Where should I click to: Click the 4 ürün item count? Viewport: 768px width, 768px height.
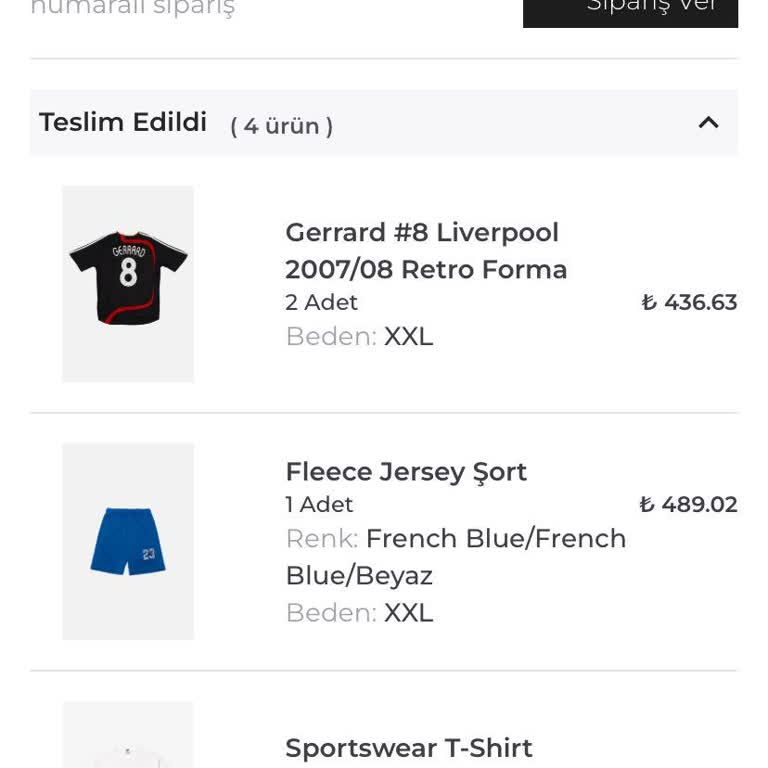(281, 126)
